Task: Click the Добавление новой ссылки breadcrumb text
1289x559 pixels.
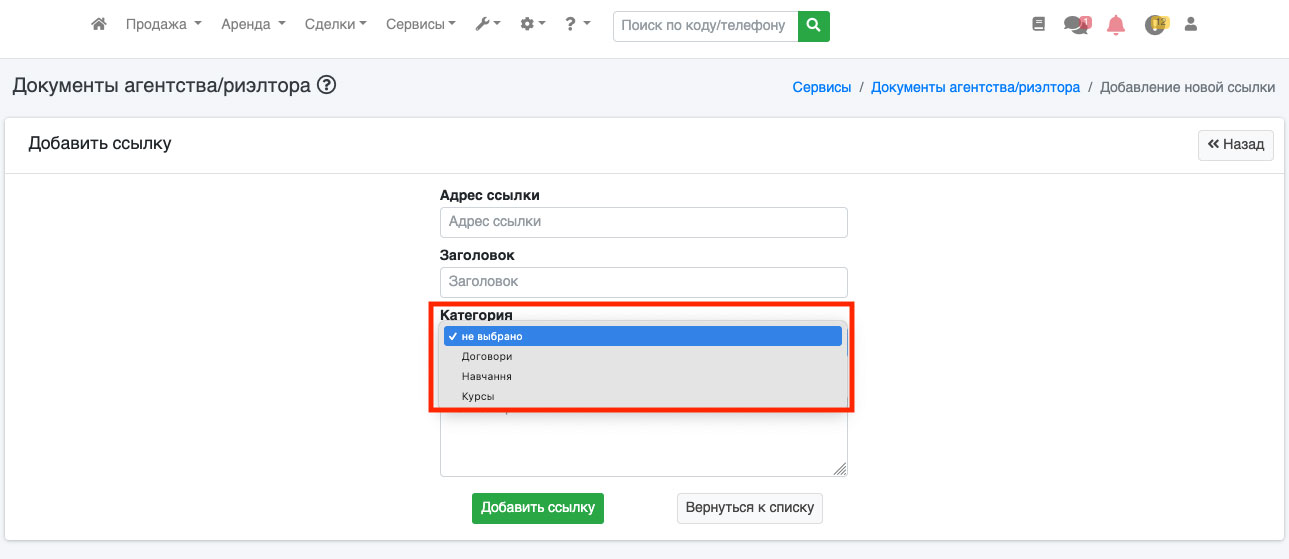Action: [1187, 87]
